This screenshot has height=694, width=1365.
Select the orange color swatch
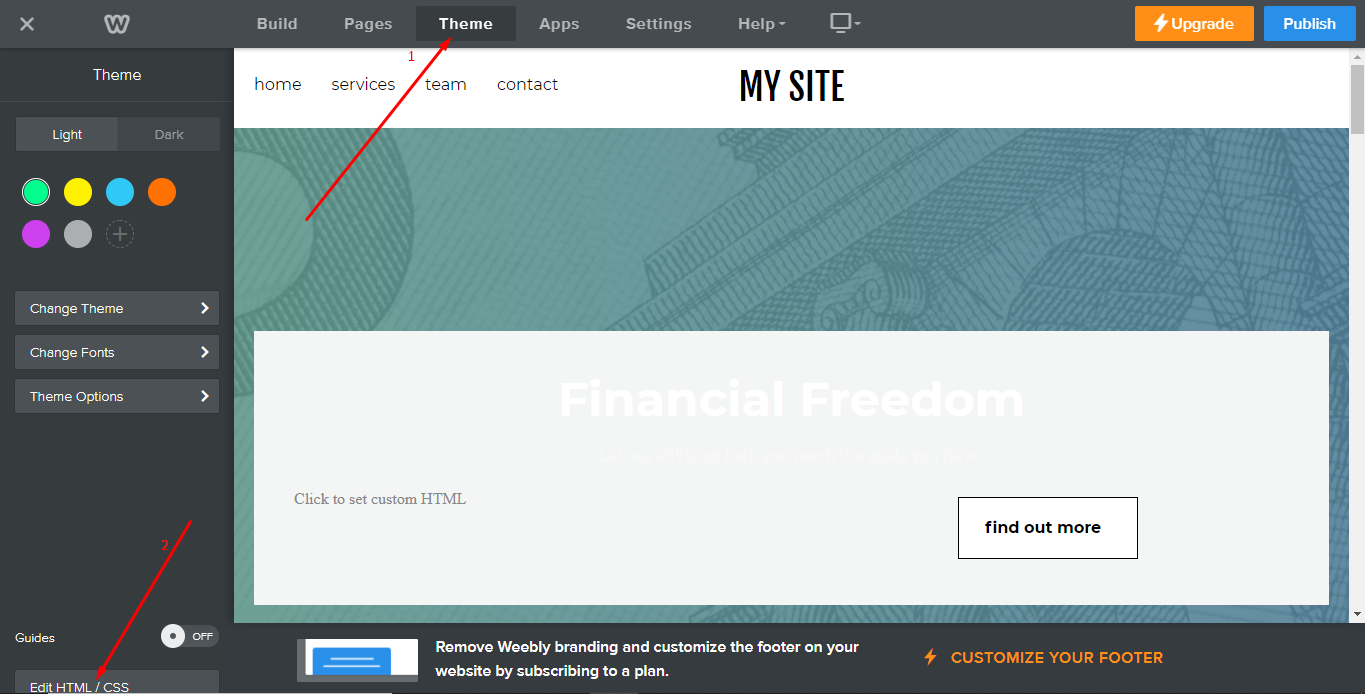point(162,192)
